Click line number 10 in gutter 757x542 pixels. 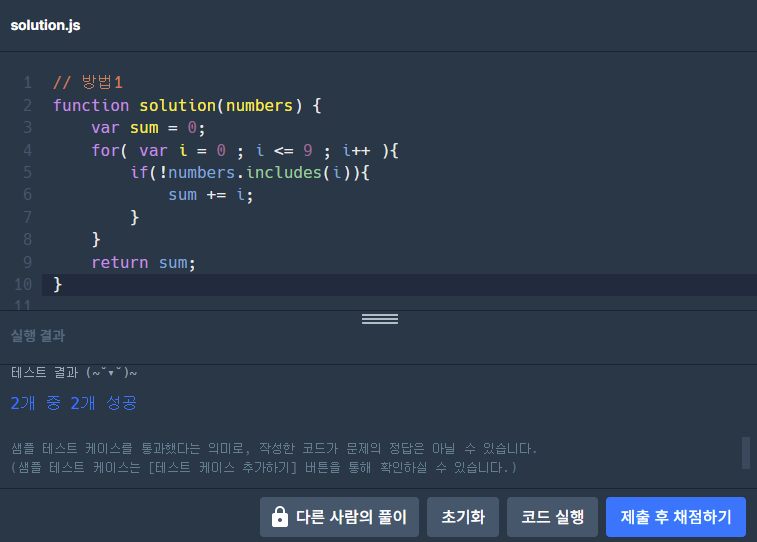click(23, 284)
